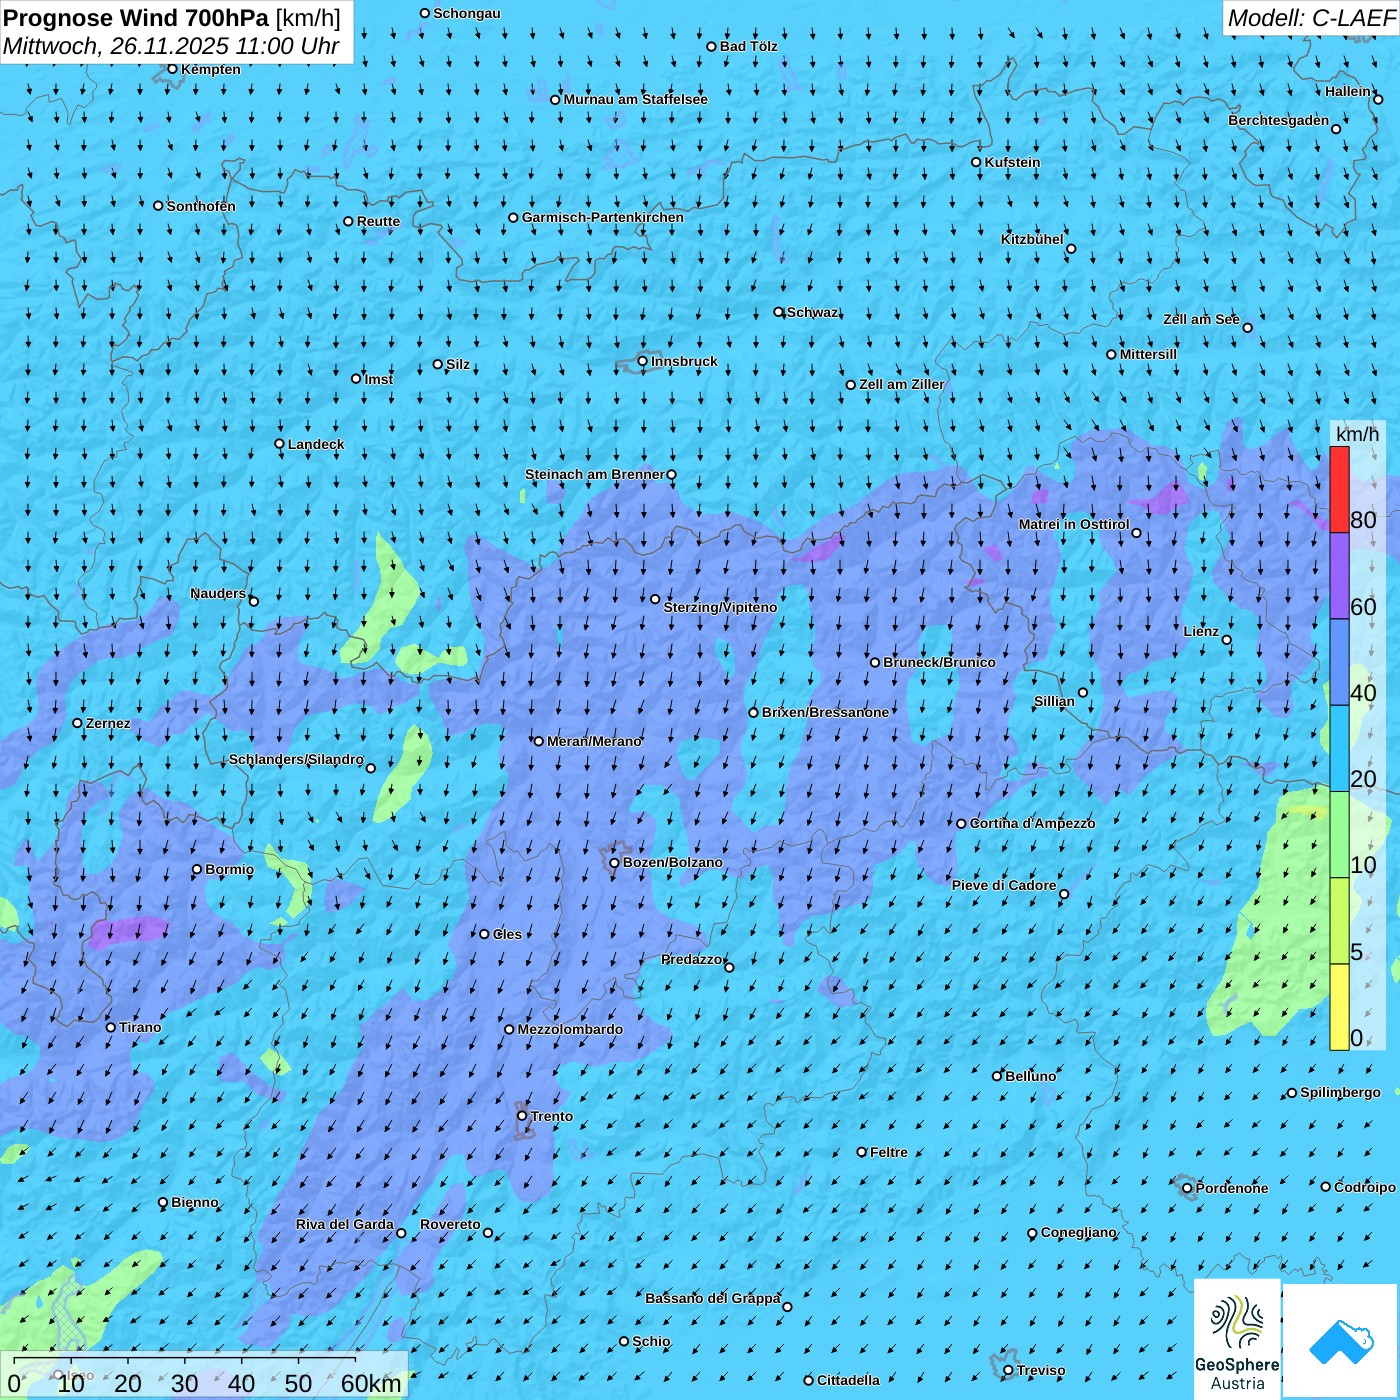Viewport: 1400px width, 1400px height.
Task: Click the Predazzo marker dot
Action: [x=729, y=967]
